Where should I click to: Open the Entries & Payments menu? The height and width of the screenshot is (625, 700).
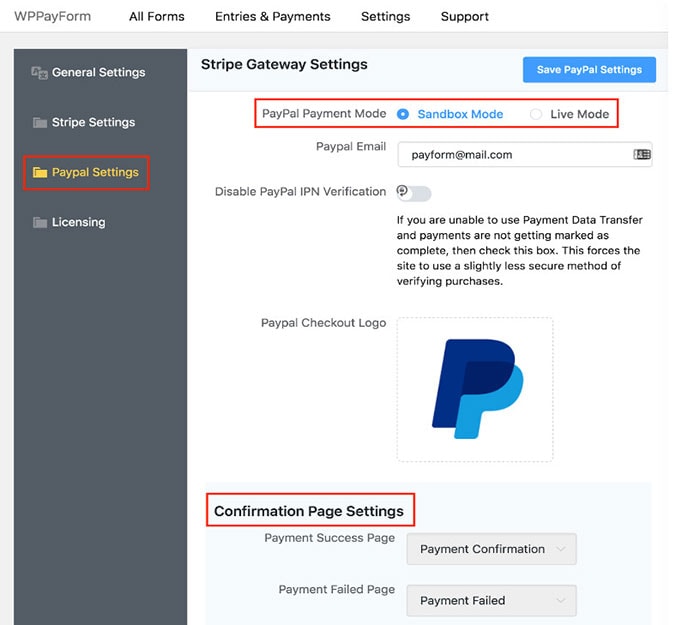coord(273,16)
